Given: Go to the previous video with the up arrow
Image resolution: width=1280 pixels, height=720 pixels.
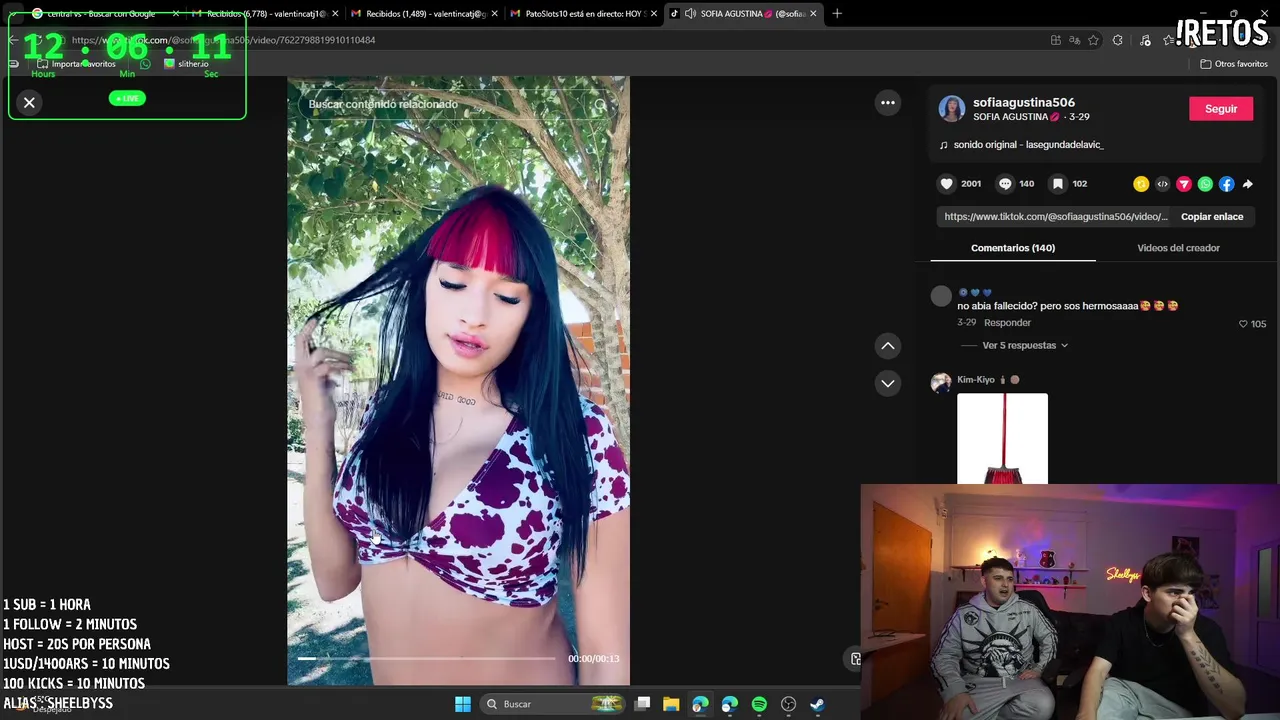Looking at the screenshot, I should [887, 346].
